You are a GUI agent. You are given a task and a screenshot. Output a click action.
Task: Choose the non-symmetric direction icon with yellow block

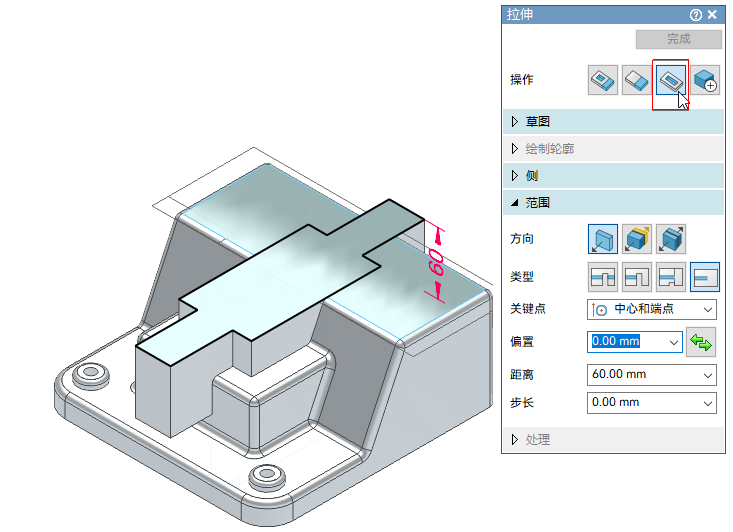pos(637,239)
